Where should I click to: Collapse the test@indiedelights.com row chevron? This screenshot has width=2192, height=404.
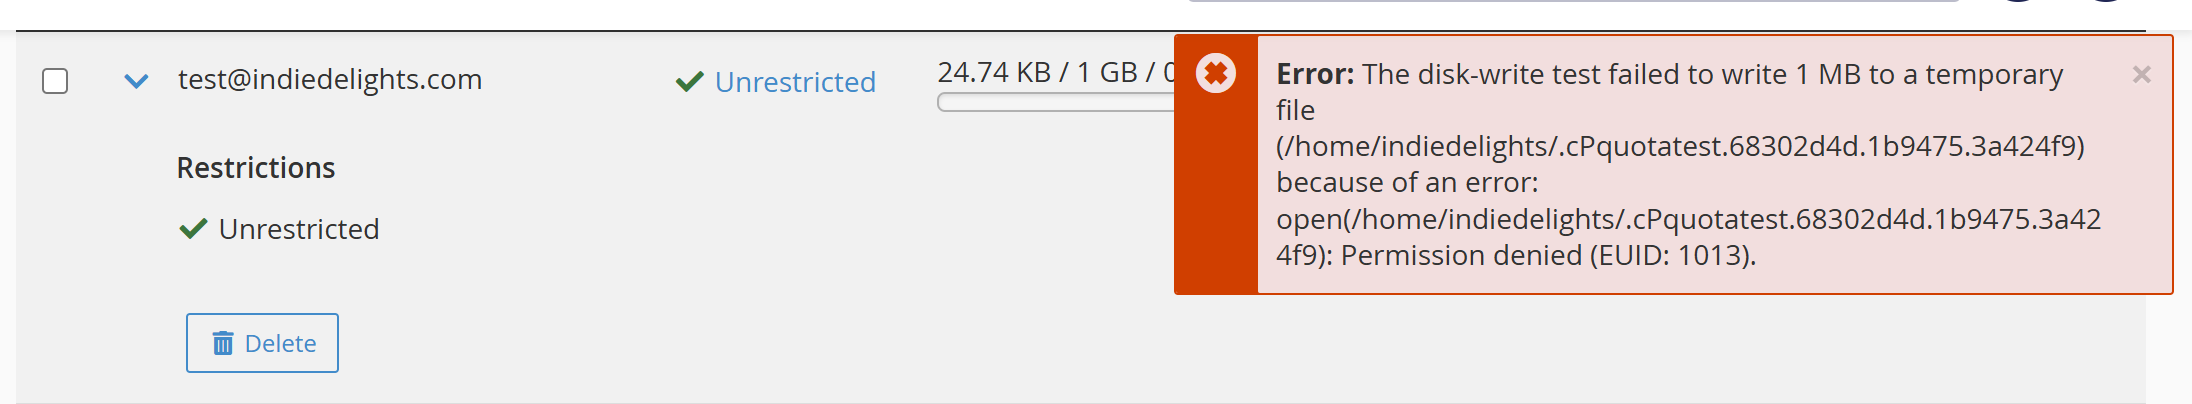pos(136,81)
